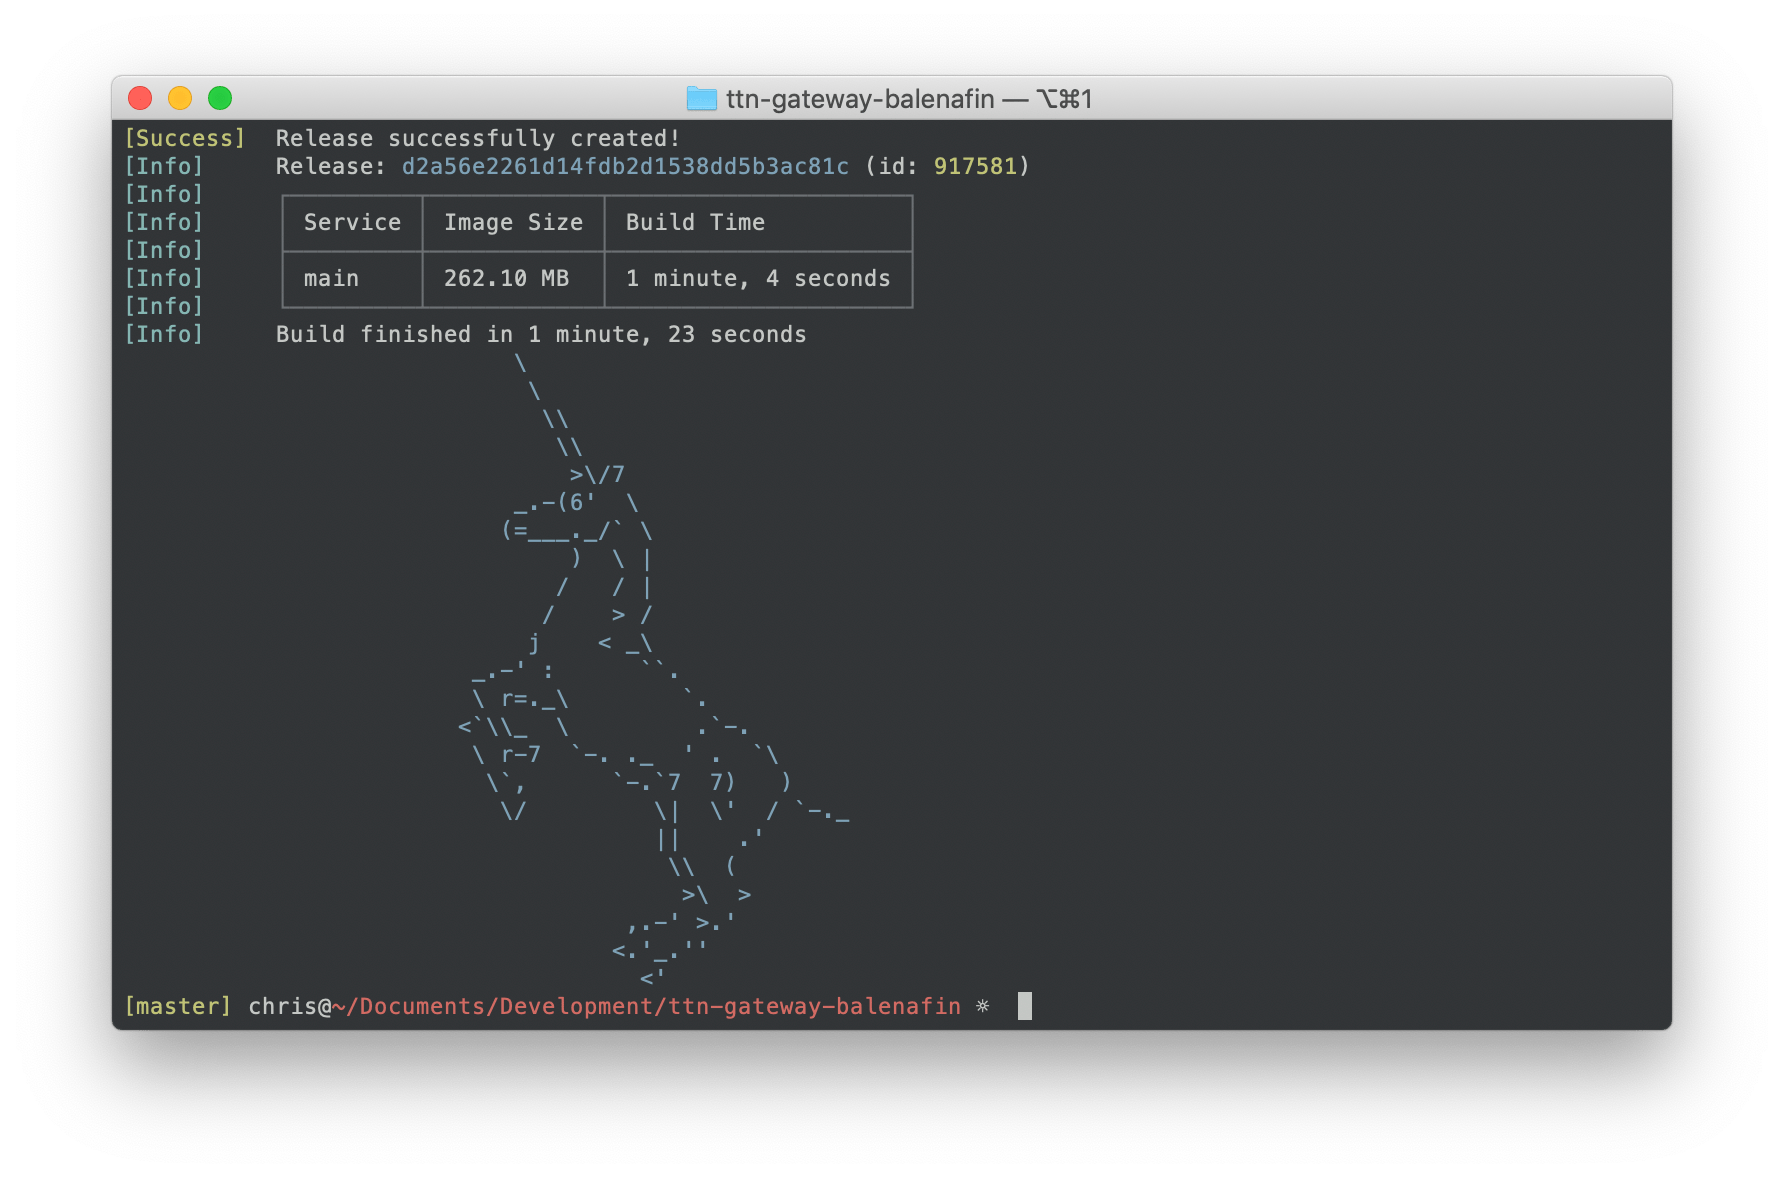Image resolution: width=1784 pixels, height=1178 pixels.
Task: Click the Service table header
Action: pyautogui.click(x=352, y=222)
